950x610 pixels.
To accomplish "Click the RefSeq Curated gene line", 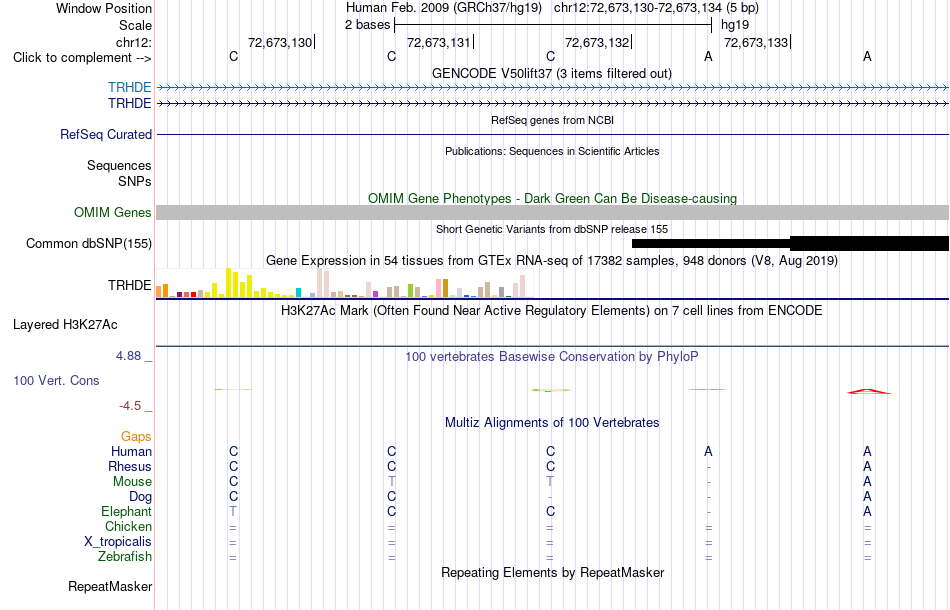I will [x=553, y=134].
